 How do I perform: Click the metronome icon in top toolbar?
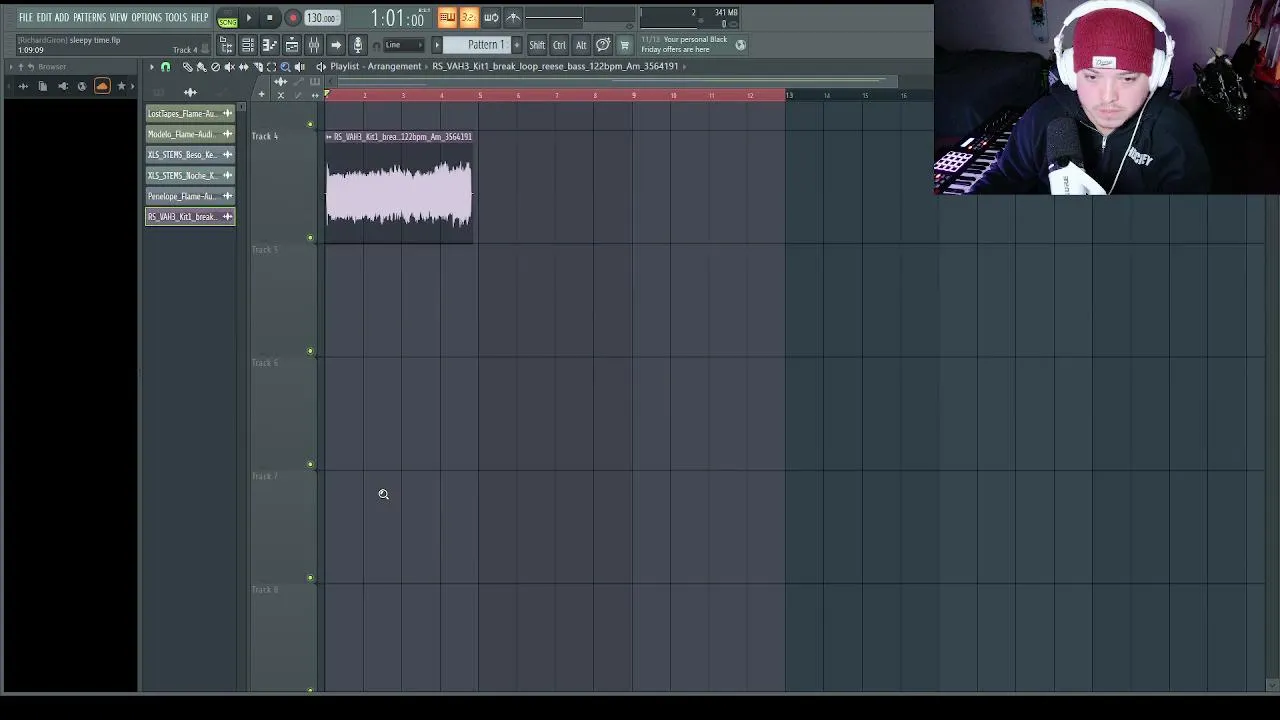513,17
